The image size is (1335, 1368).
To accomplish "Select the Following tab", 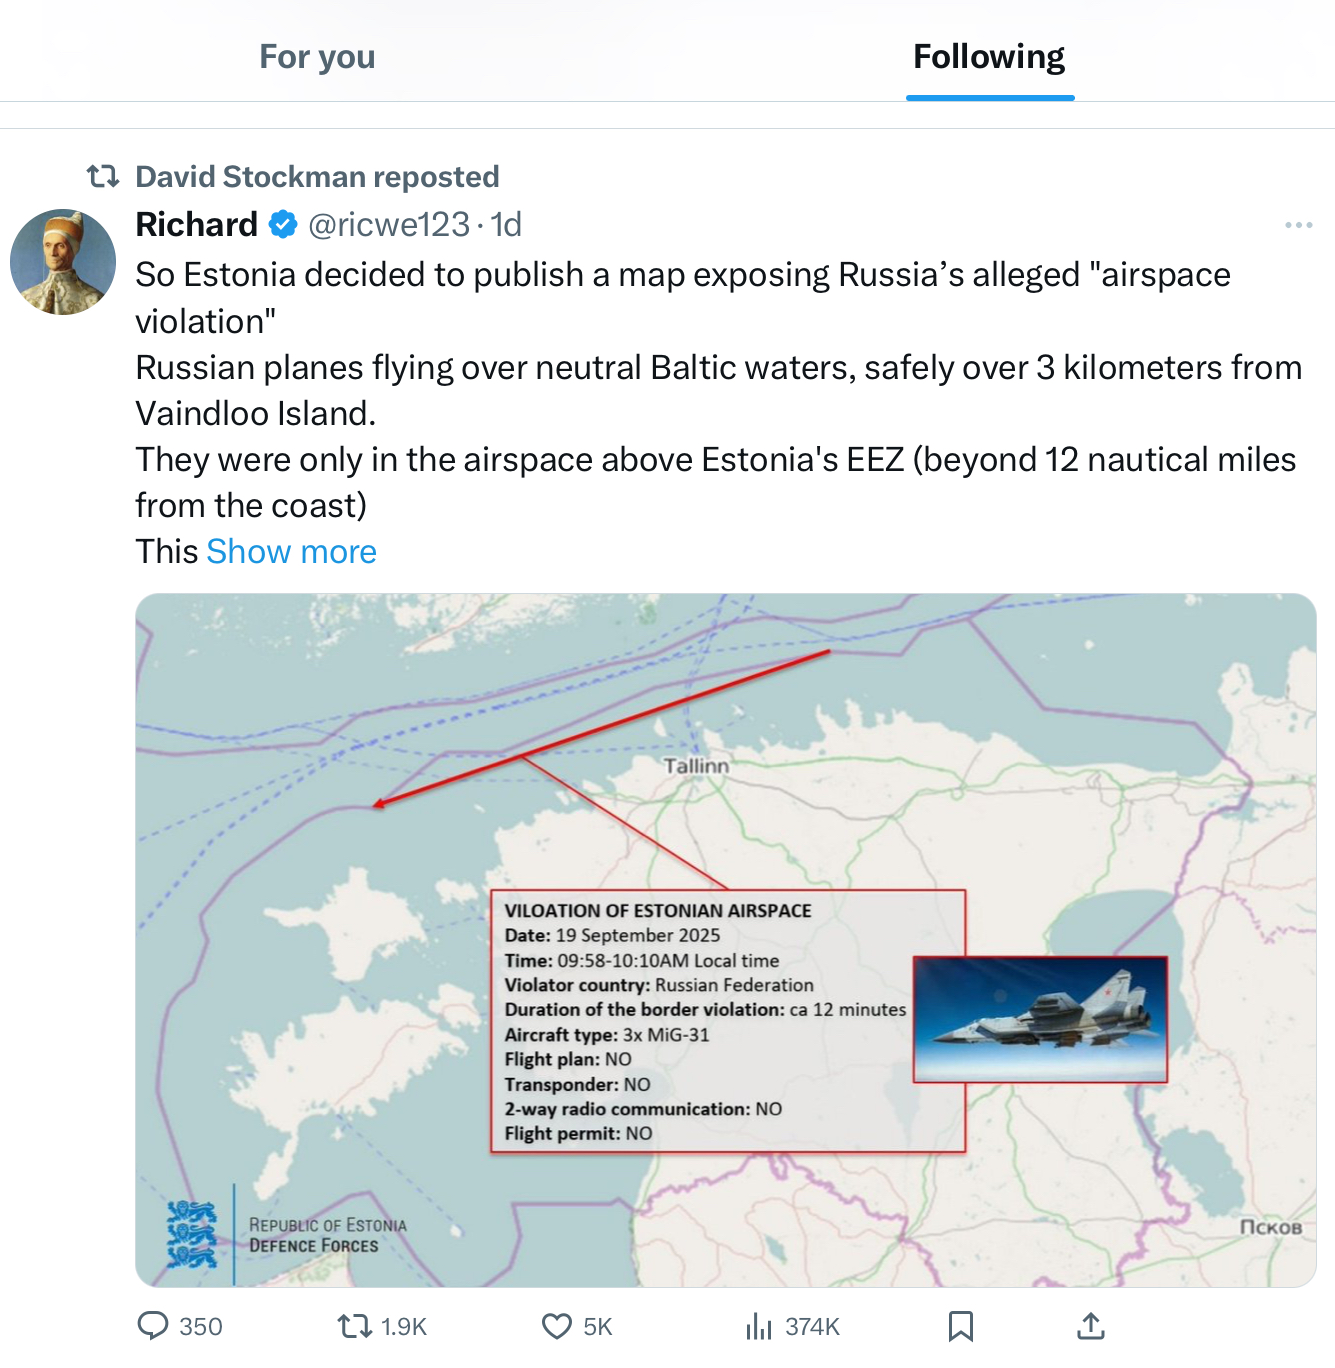I will coord(989,57).
